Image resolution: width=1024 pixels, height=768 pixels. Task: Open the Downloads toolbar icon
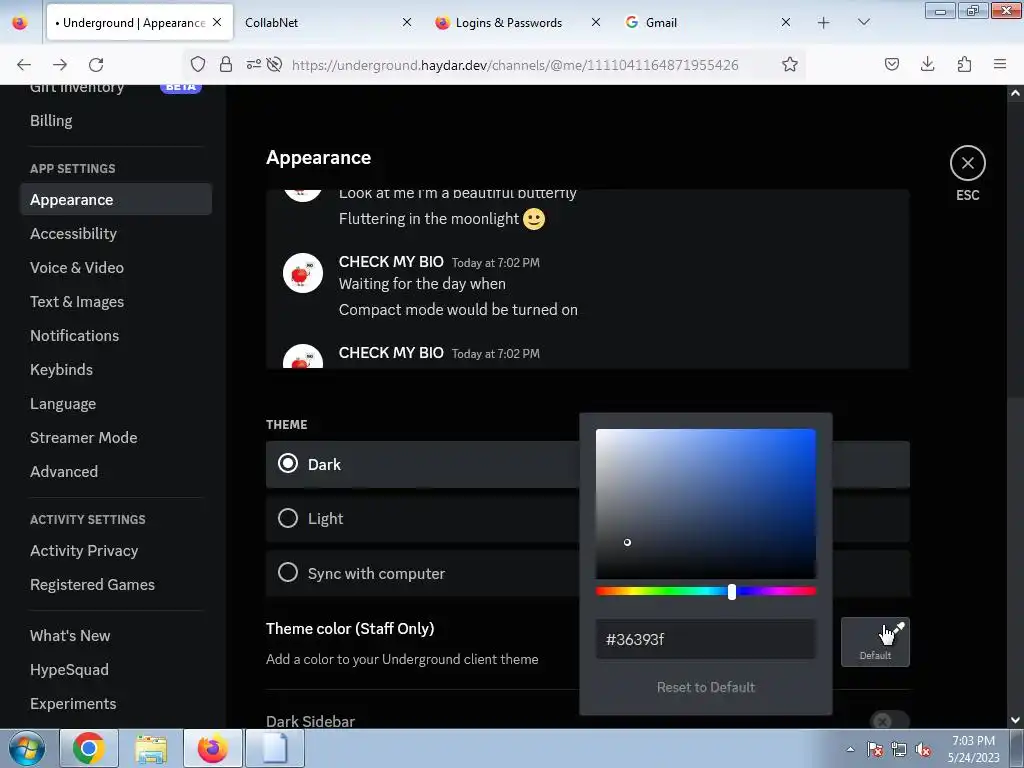click(927, 64)
